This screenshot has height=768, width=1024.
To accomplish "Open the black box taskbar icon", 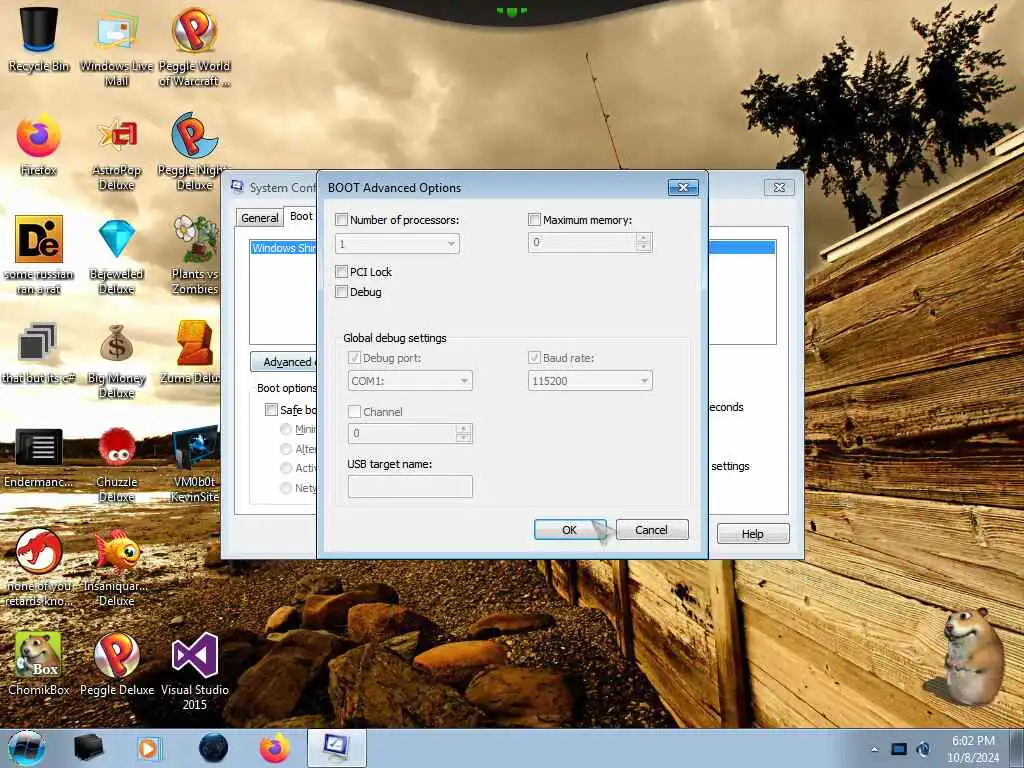I will click(x=88, y=748).
